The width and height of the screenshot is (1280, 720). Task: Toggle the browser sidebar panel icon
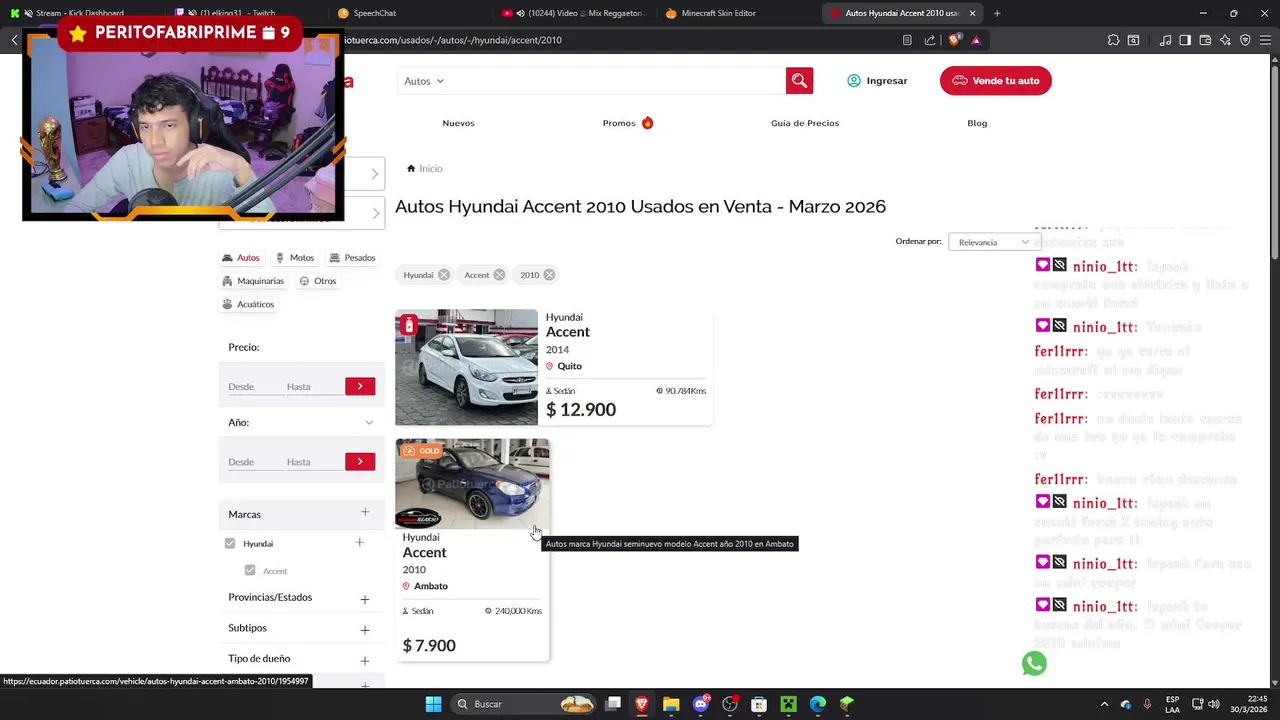pos(1185,40)
